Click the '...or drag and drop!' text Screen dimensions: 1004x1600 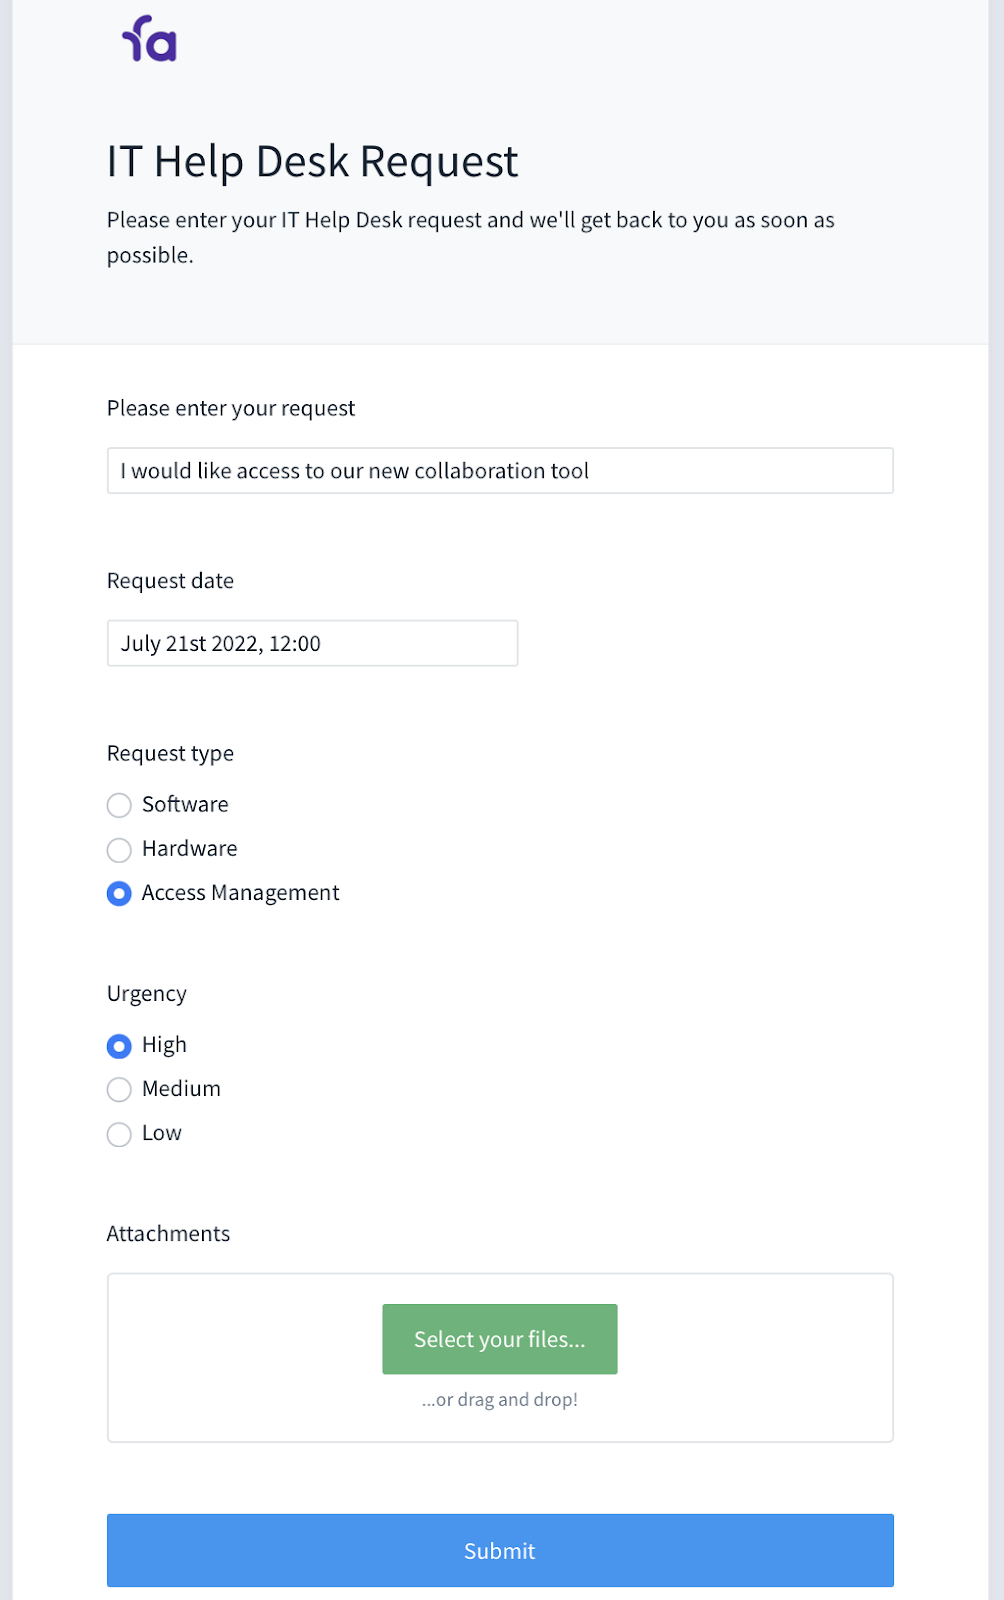click(500, 1400)
